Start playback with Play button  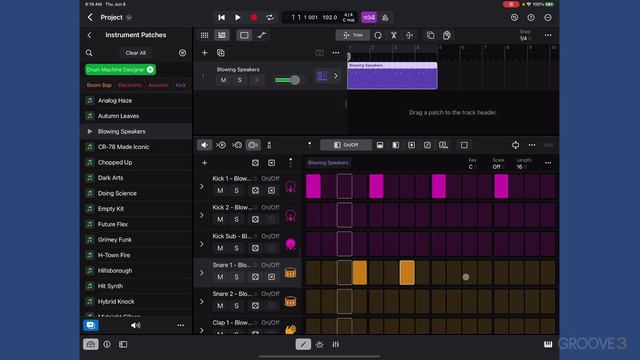238,18
